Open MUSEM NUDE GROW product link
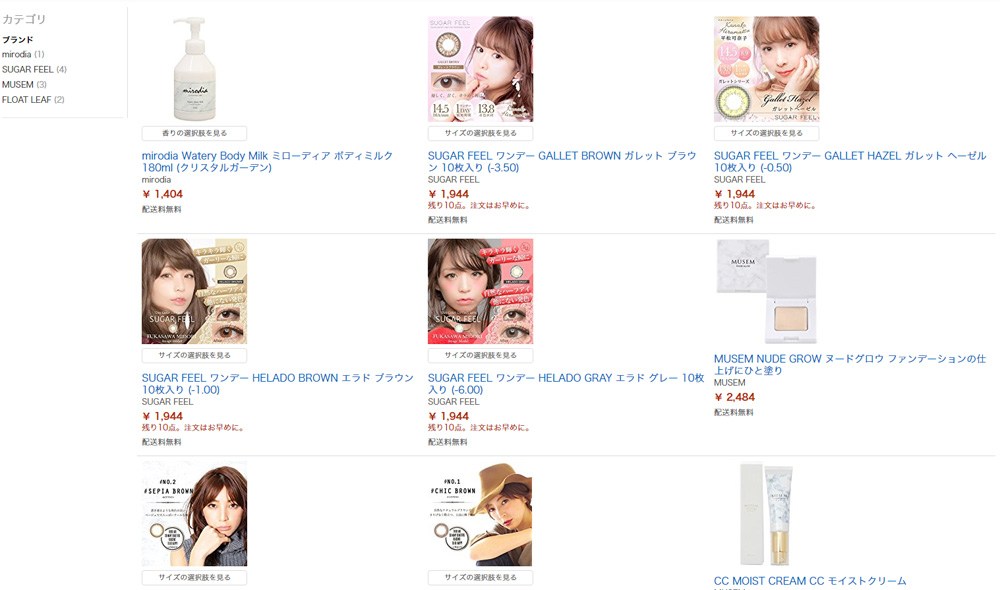Viewport: 1000px width, 590px height. click(849, 364)
